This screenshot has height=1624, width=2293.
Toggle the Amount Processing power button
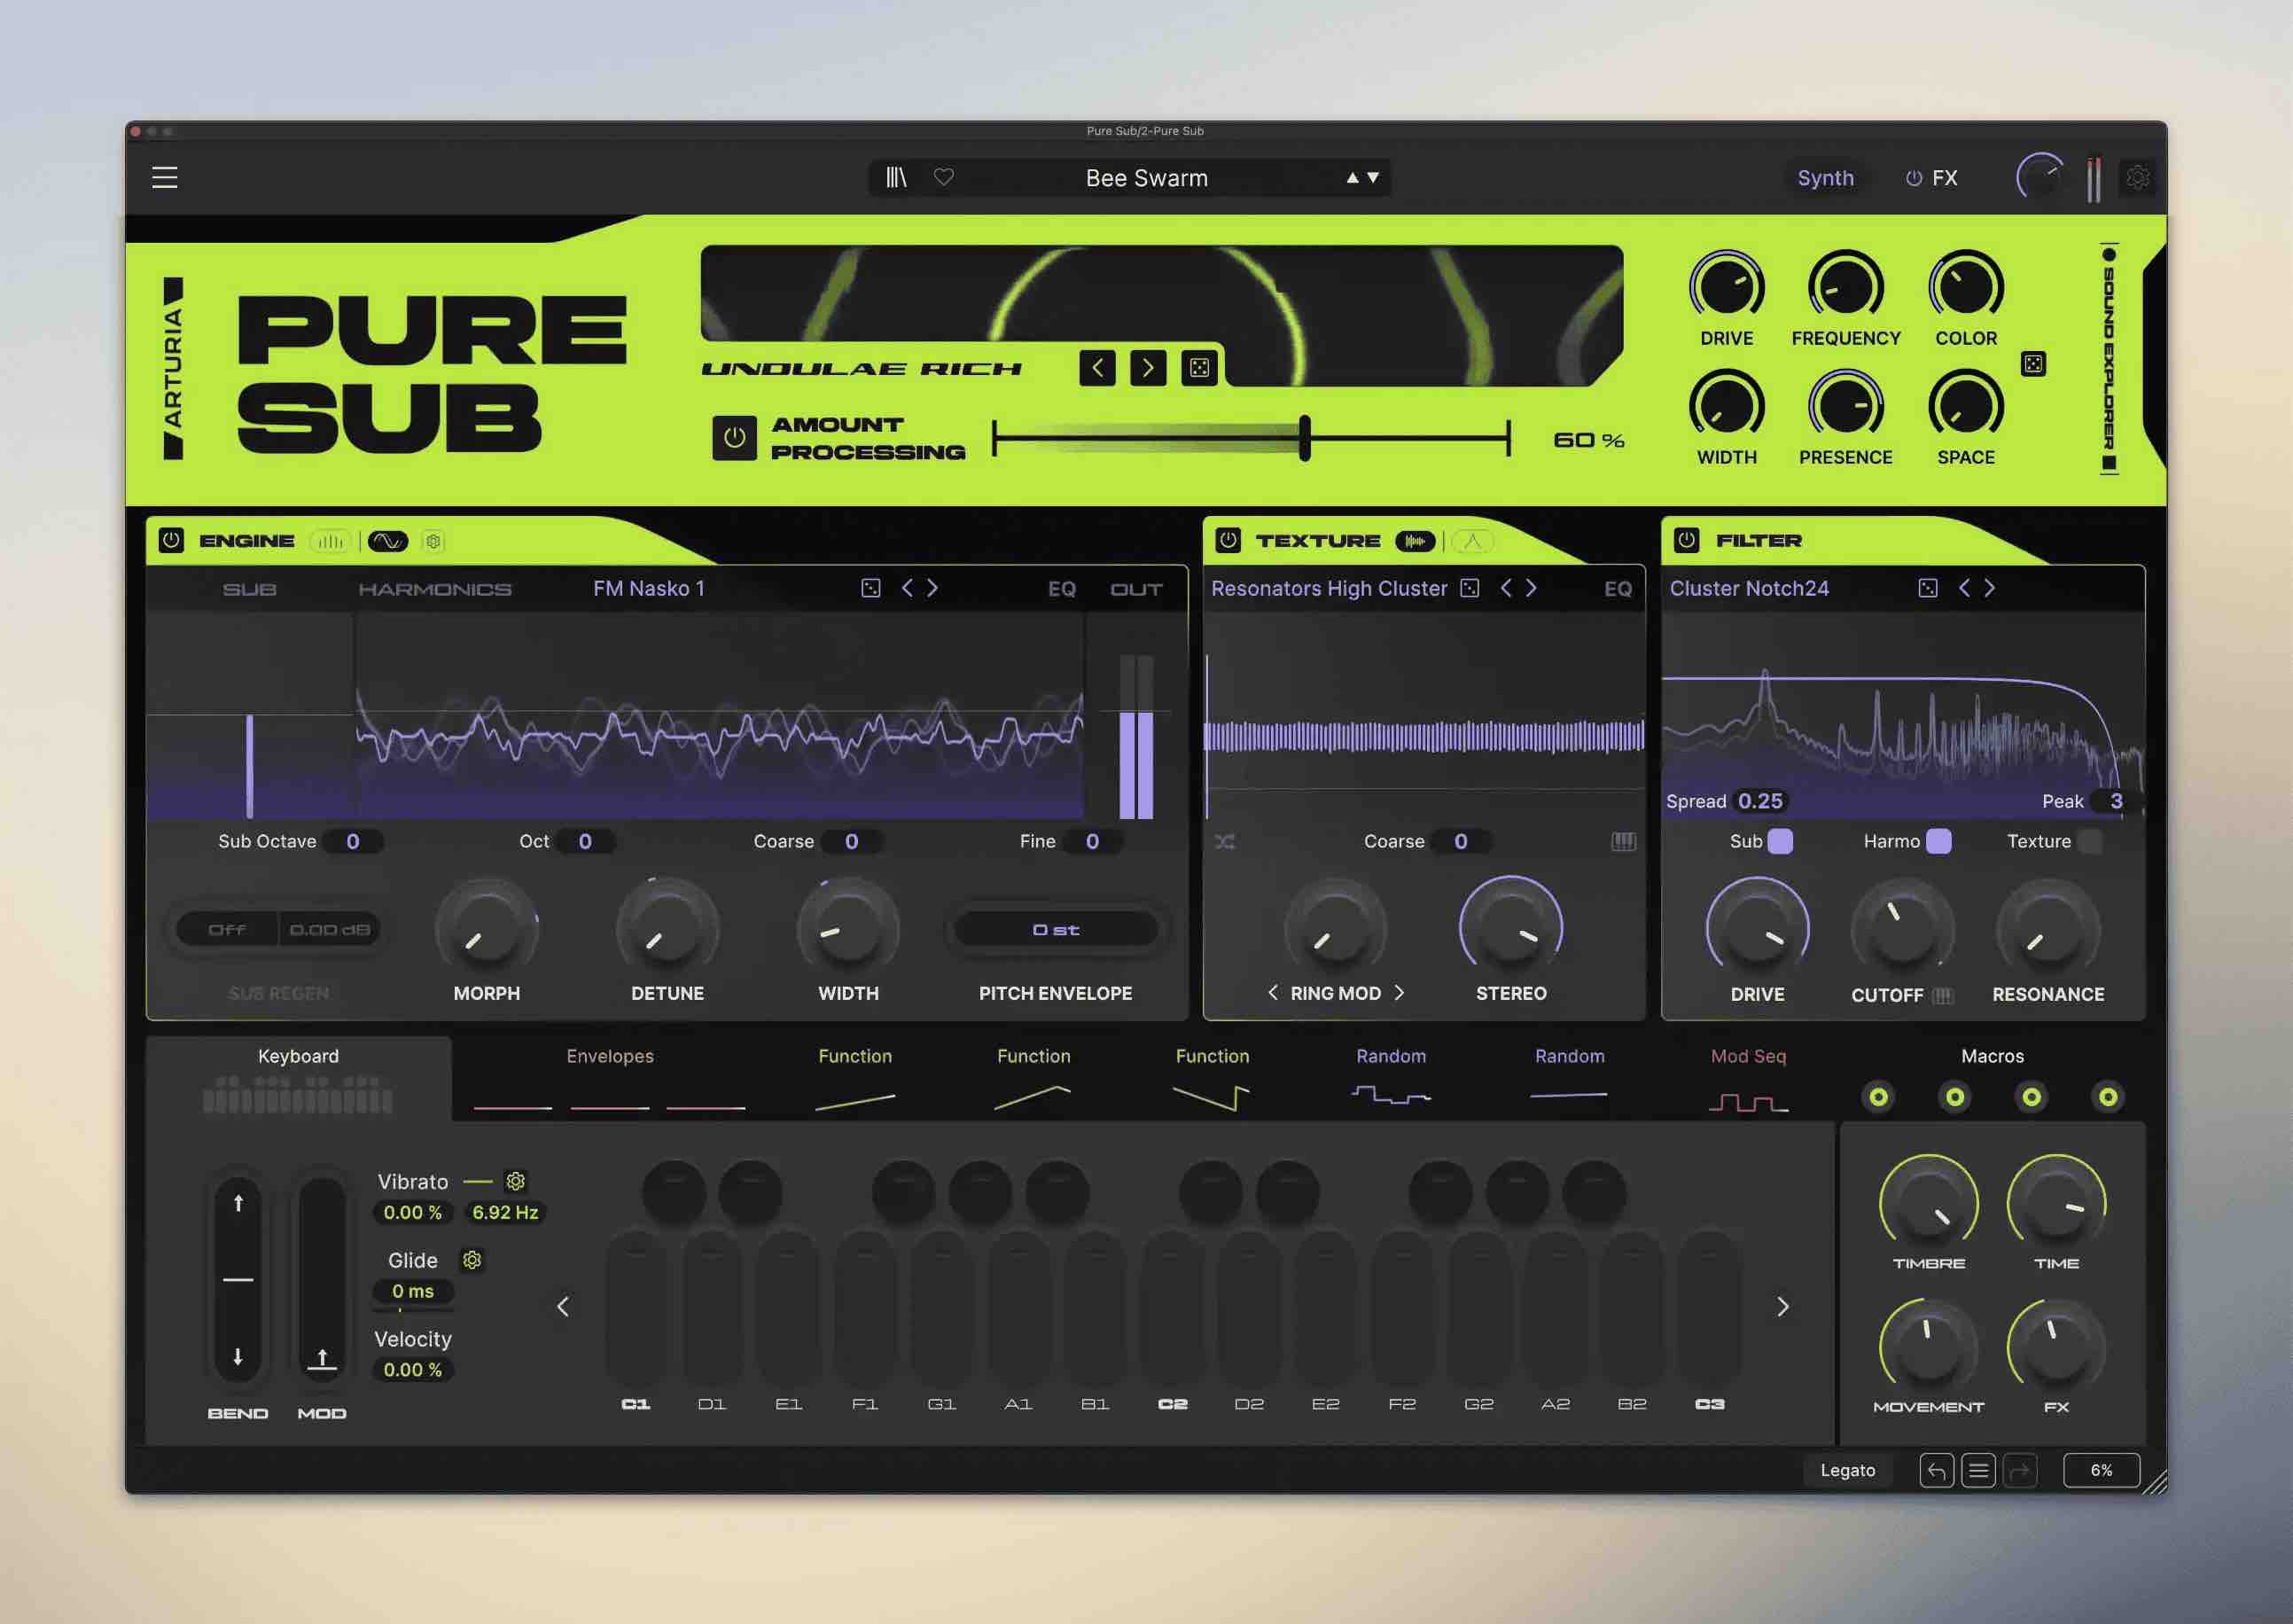tap(734, 438)
